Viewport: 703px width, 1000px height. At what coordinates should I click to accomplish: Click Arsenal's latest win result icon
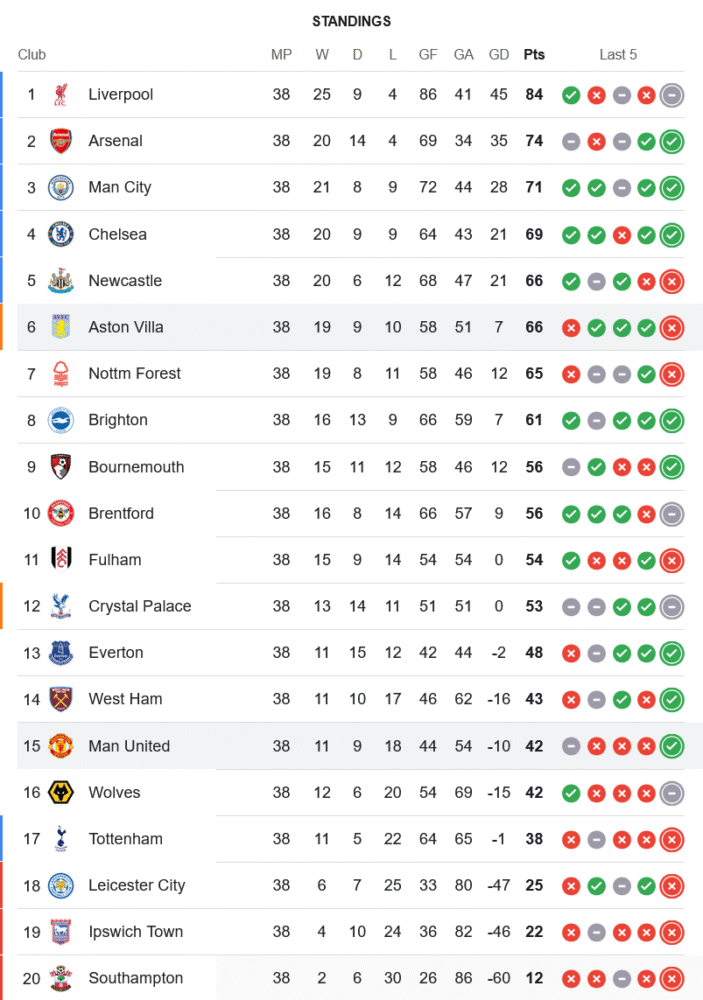(672, 142)
